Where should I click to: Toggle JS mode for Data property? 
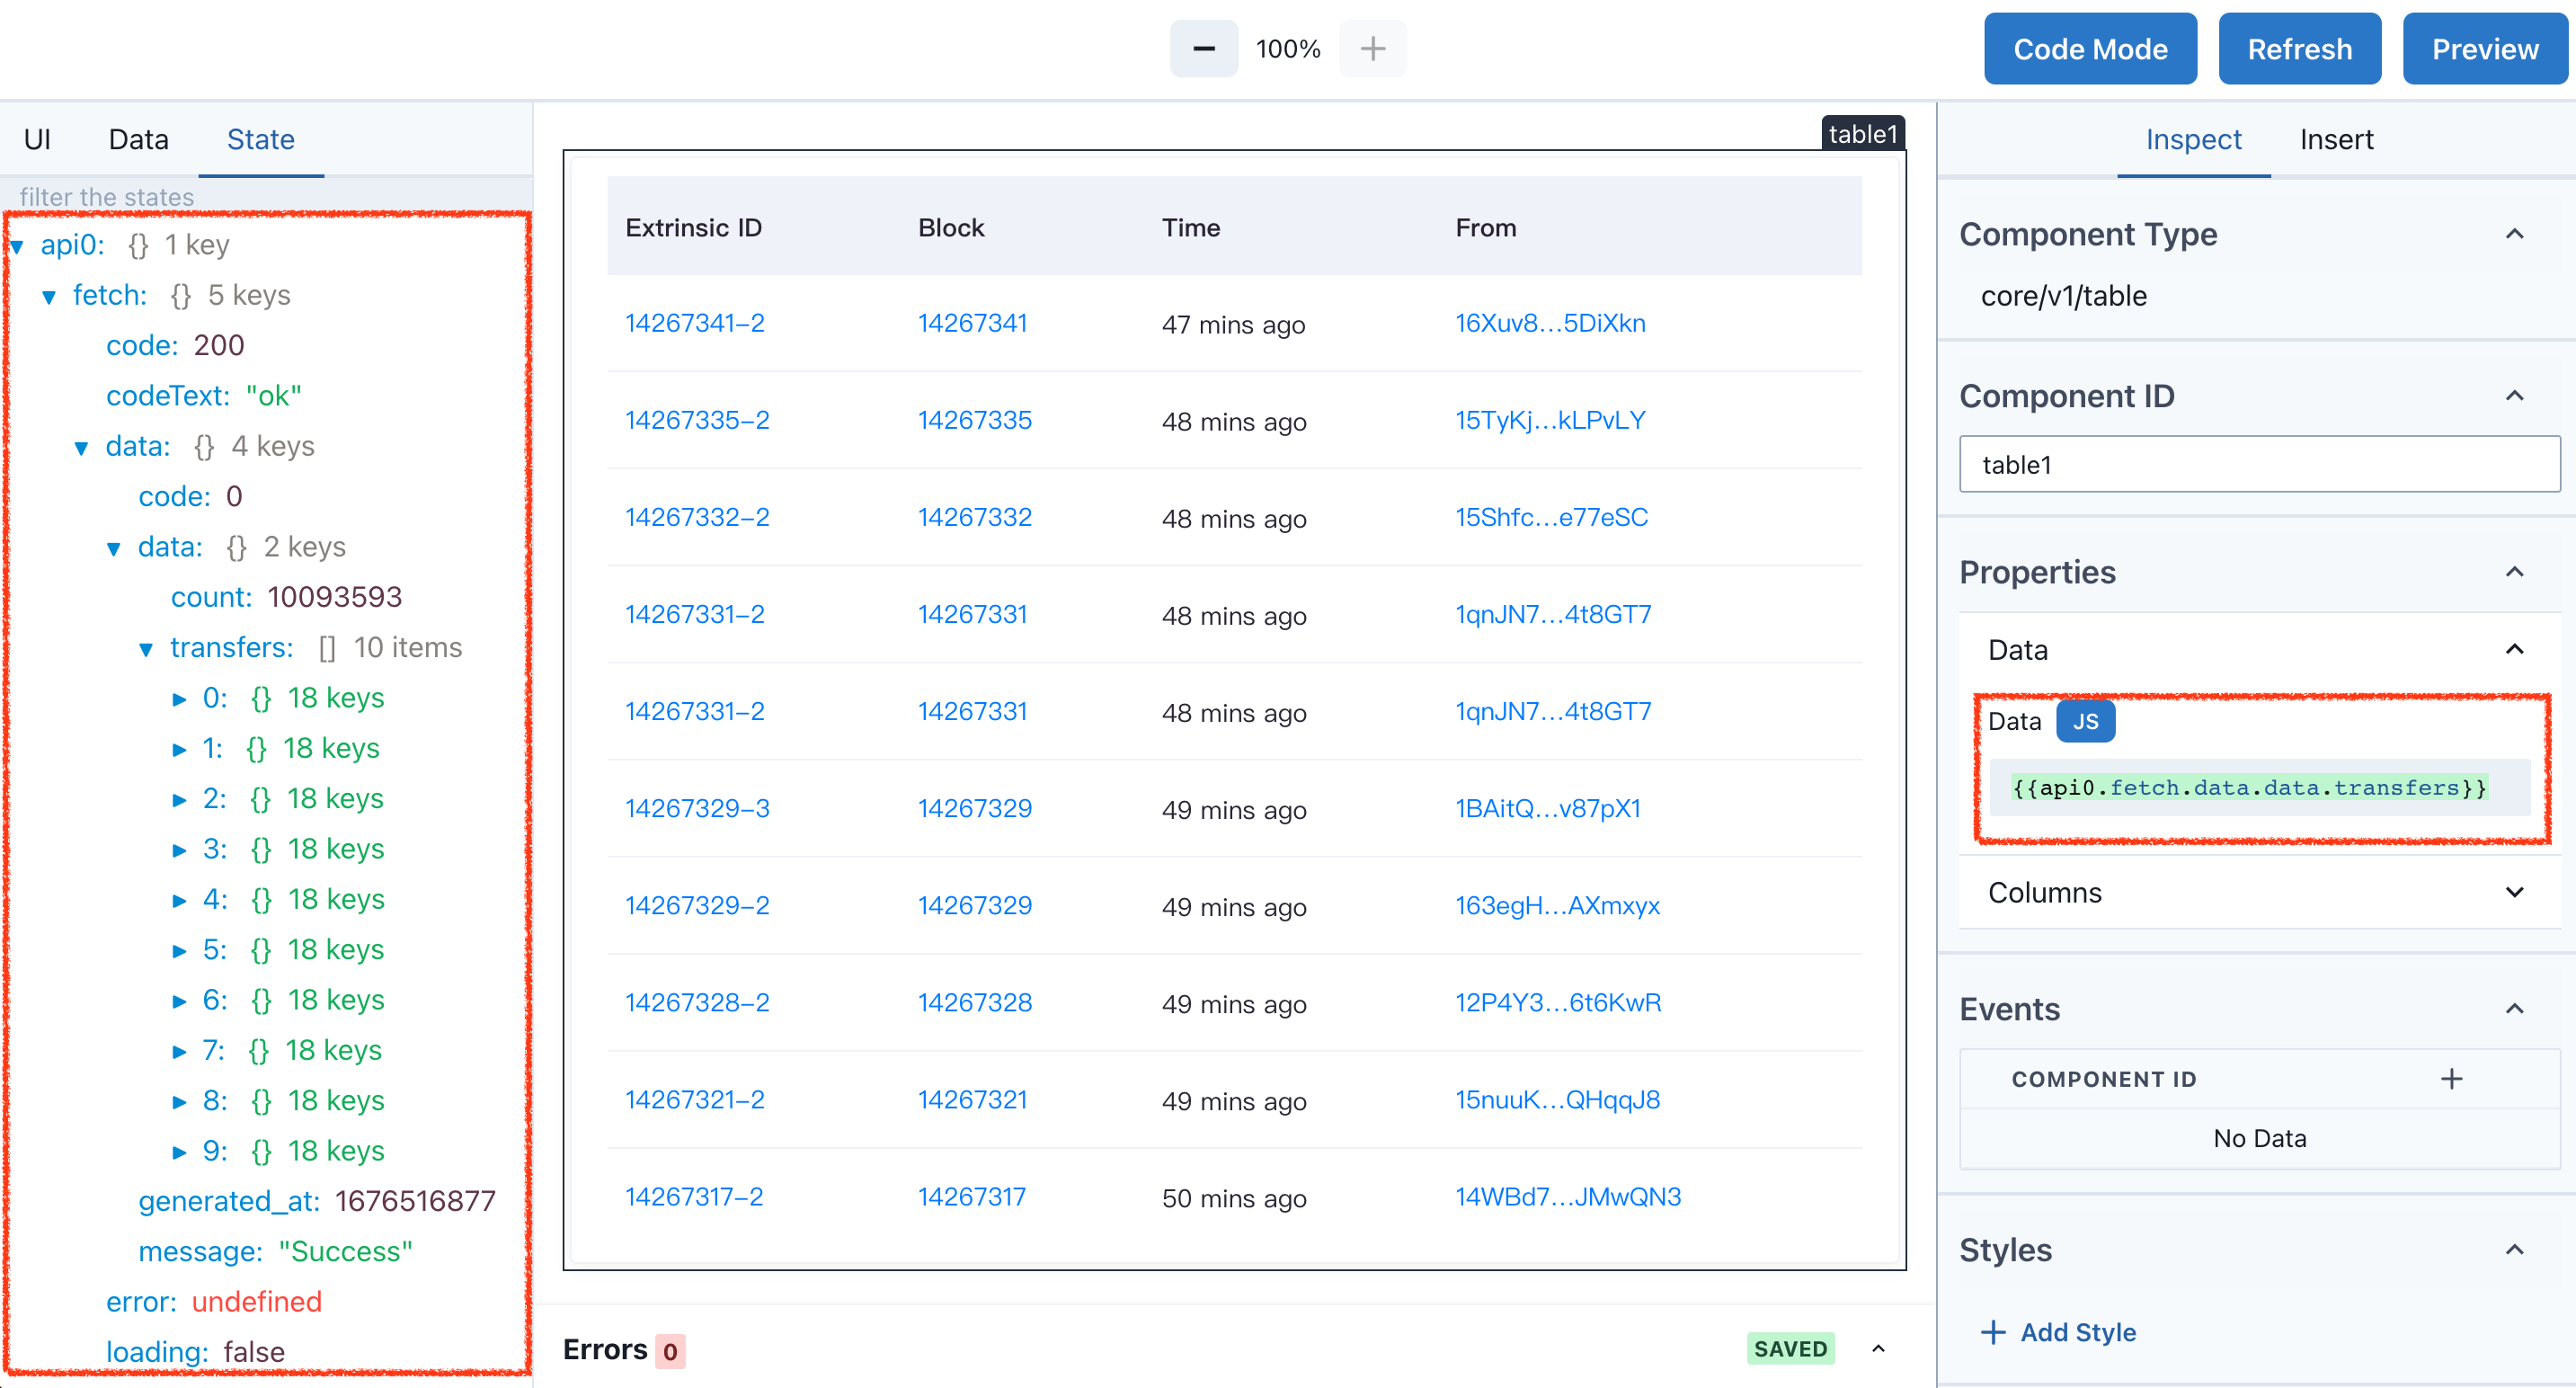[2085, 721]
